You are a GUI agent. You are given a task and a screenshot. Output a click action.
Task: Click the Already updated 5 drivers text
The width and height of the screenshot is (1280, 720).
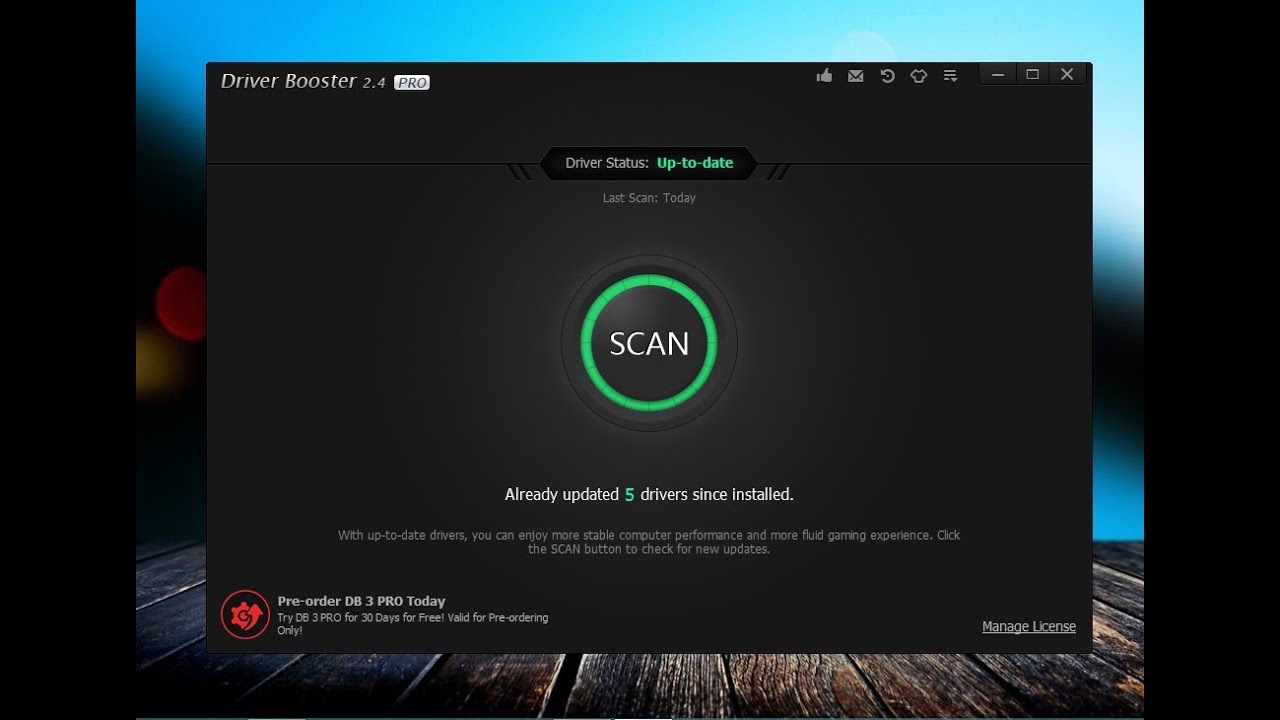pyautogui.click(x=649, y=494)
